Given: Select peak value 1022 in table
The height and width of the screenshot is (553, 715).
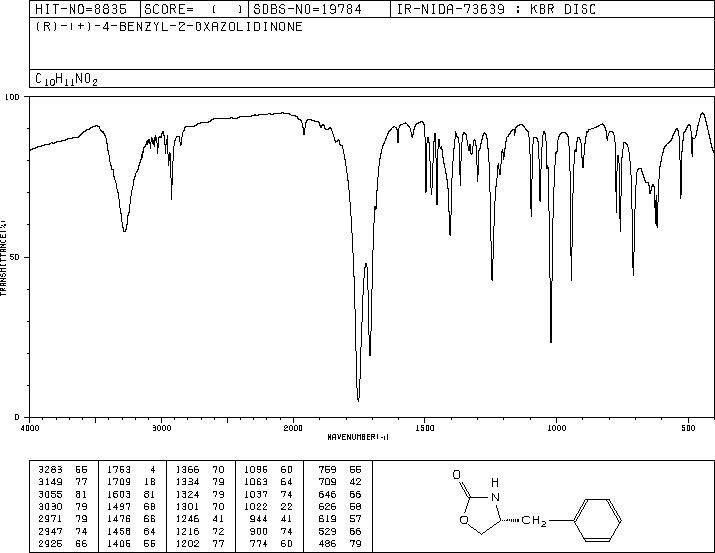Looking at the screenshot, I should tap(256, 506).
